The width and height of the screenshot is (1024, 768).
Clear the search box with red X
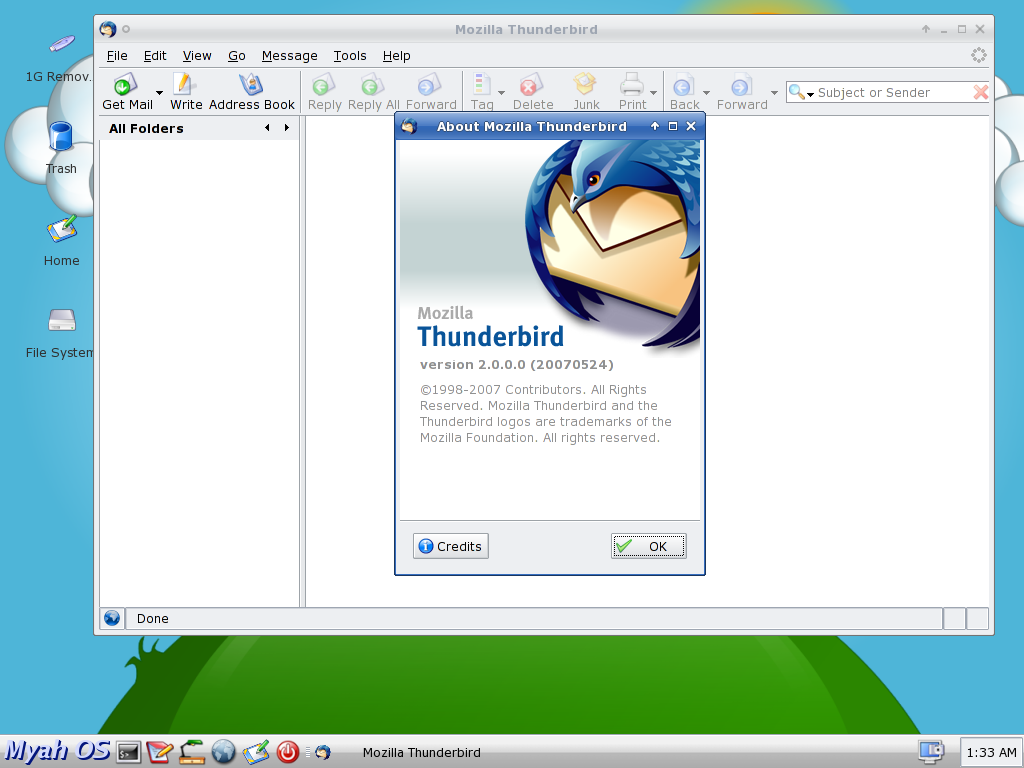point(980,93)
